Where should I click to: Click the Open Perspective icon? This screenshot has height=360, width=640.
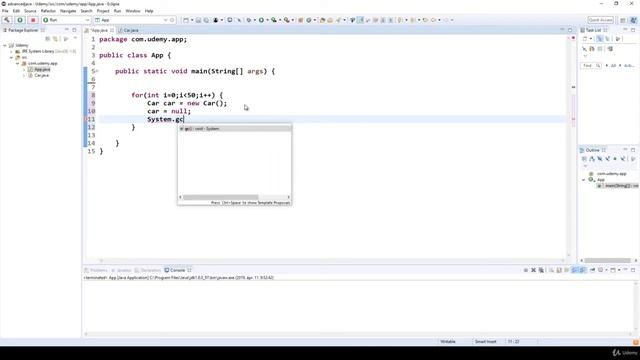[623, 20]
